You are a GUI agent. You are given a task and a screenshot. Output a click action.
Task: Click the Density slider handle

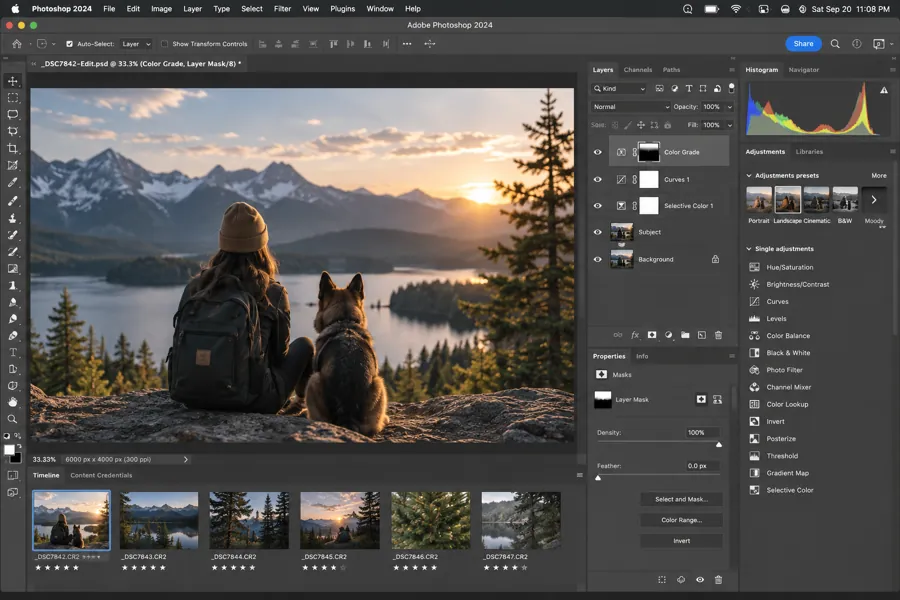pyautogui.click(x=719, y=444)
